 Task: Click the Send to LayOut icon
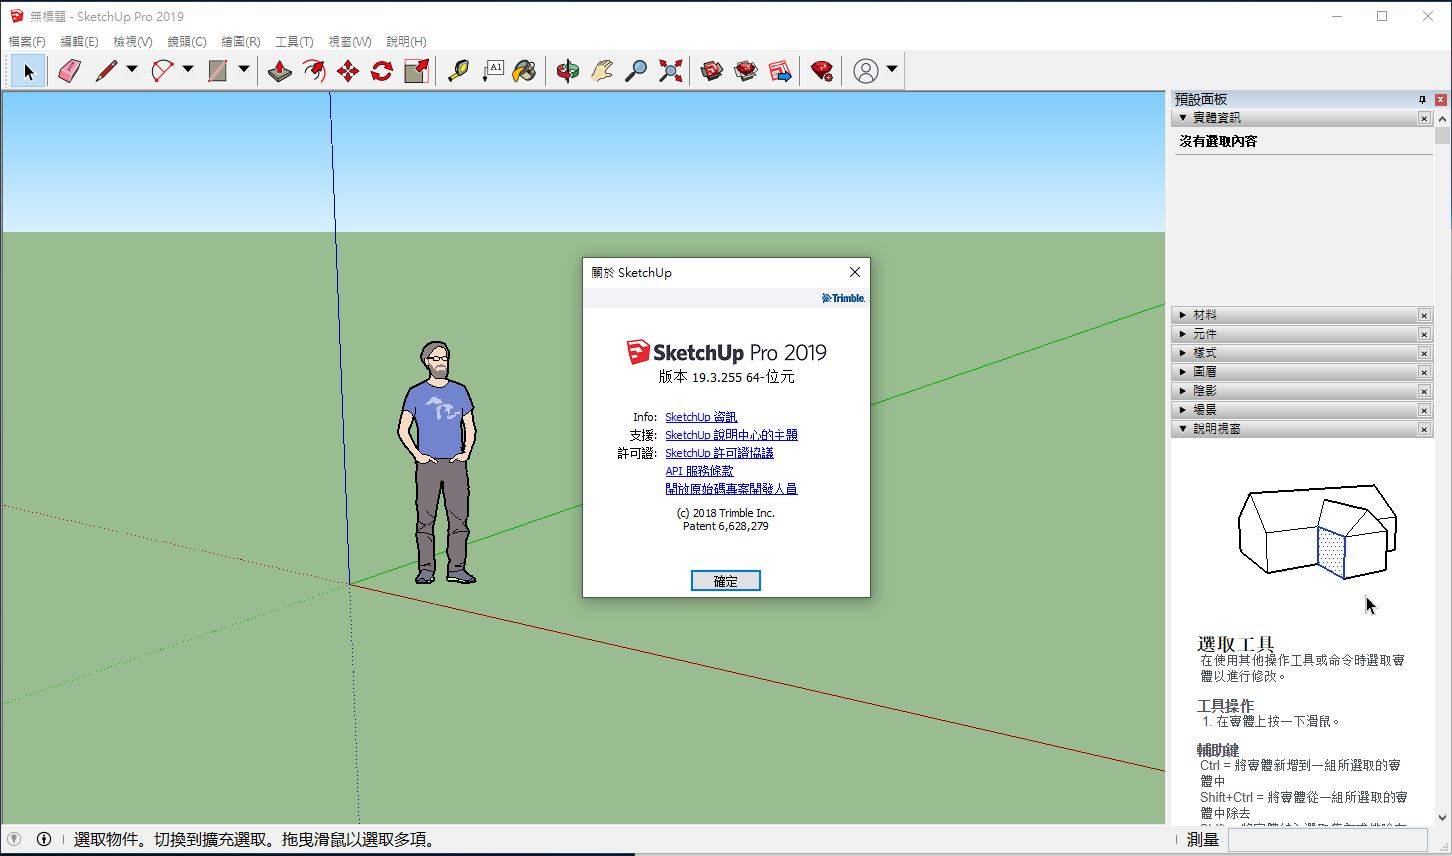pyautogui.click(x=780, y=71)
